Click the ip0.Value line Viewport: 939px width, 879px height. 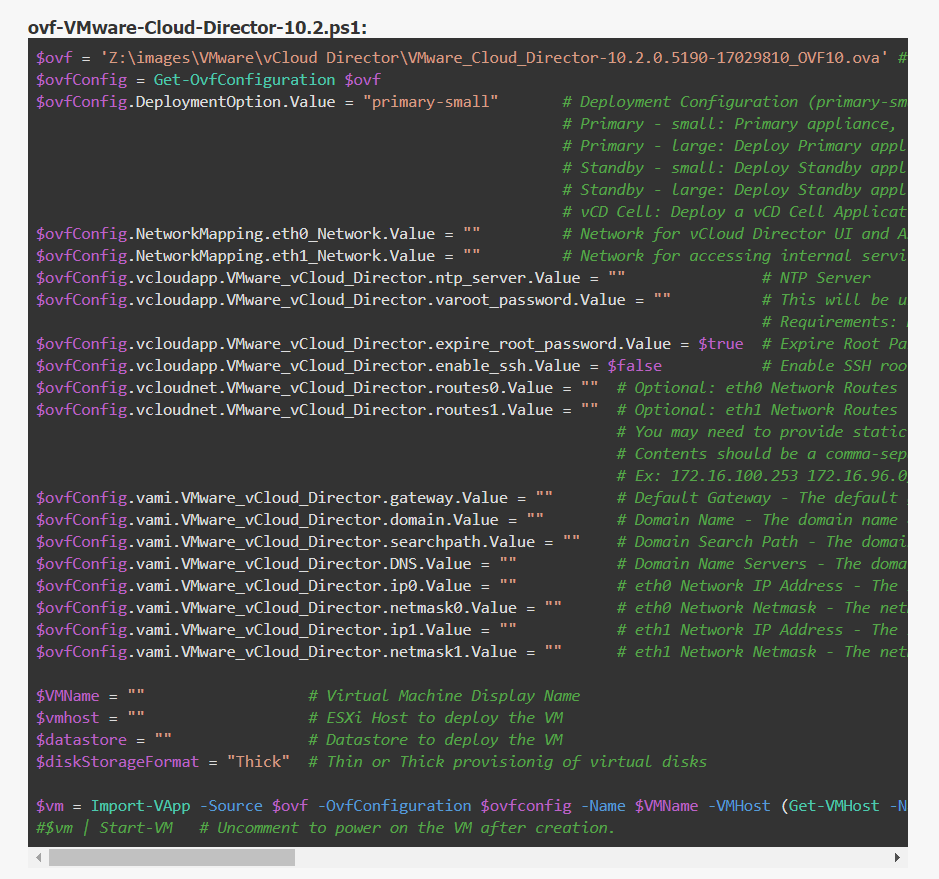tap(276, 586)
